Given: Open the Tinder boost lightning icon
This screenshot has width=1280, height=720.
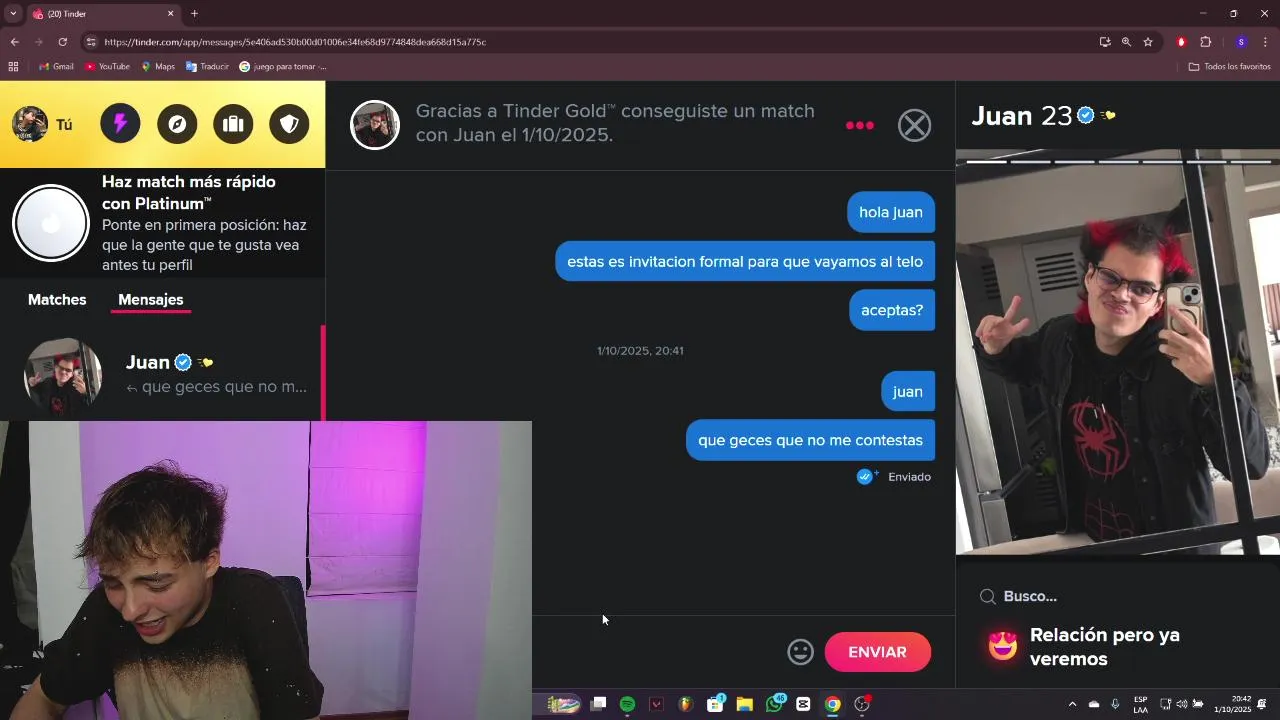Looking at the screenshot, I should point(120,124).
